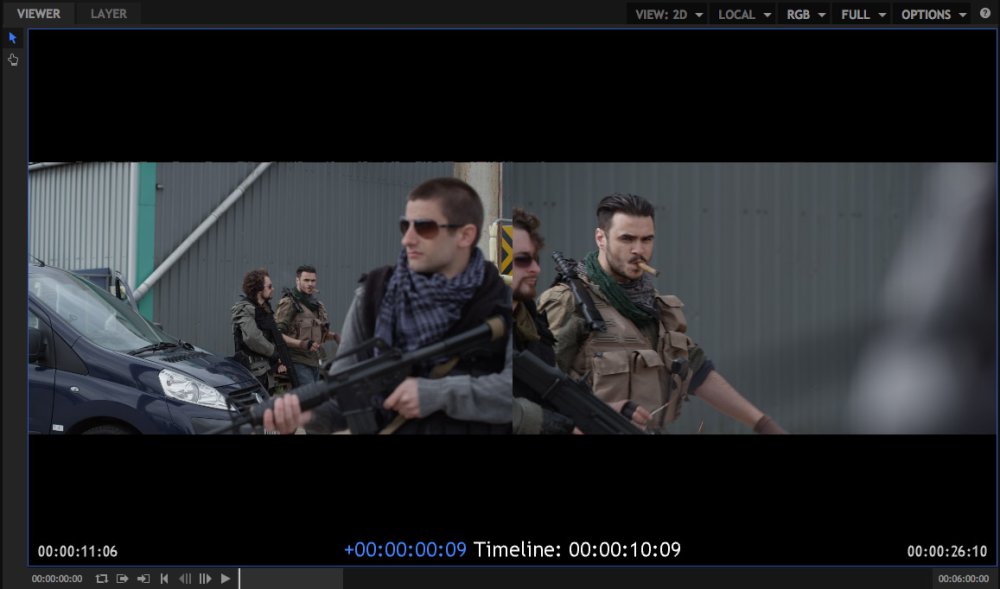
Task: Switch to the Viewer tab
Action: click(38, 13)
